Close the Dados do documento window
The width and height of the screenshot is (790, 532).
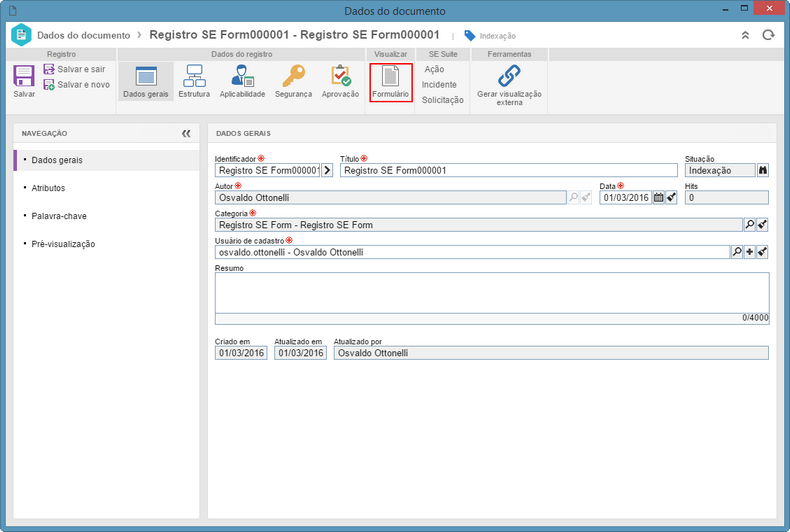tap(769, 8)
